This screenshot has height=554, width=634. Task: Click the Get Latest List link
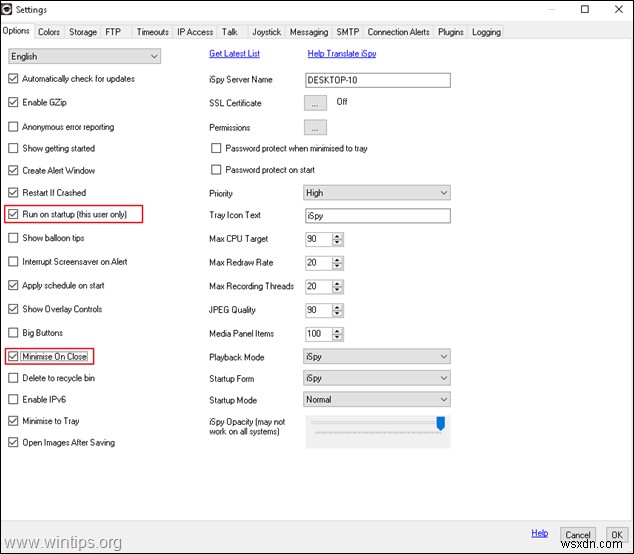click(235, 53)
